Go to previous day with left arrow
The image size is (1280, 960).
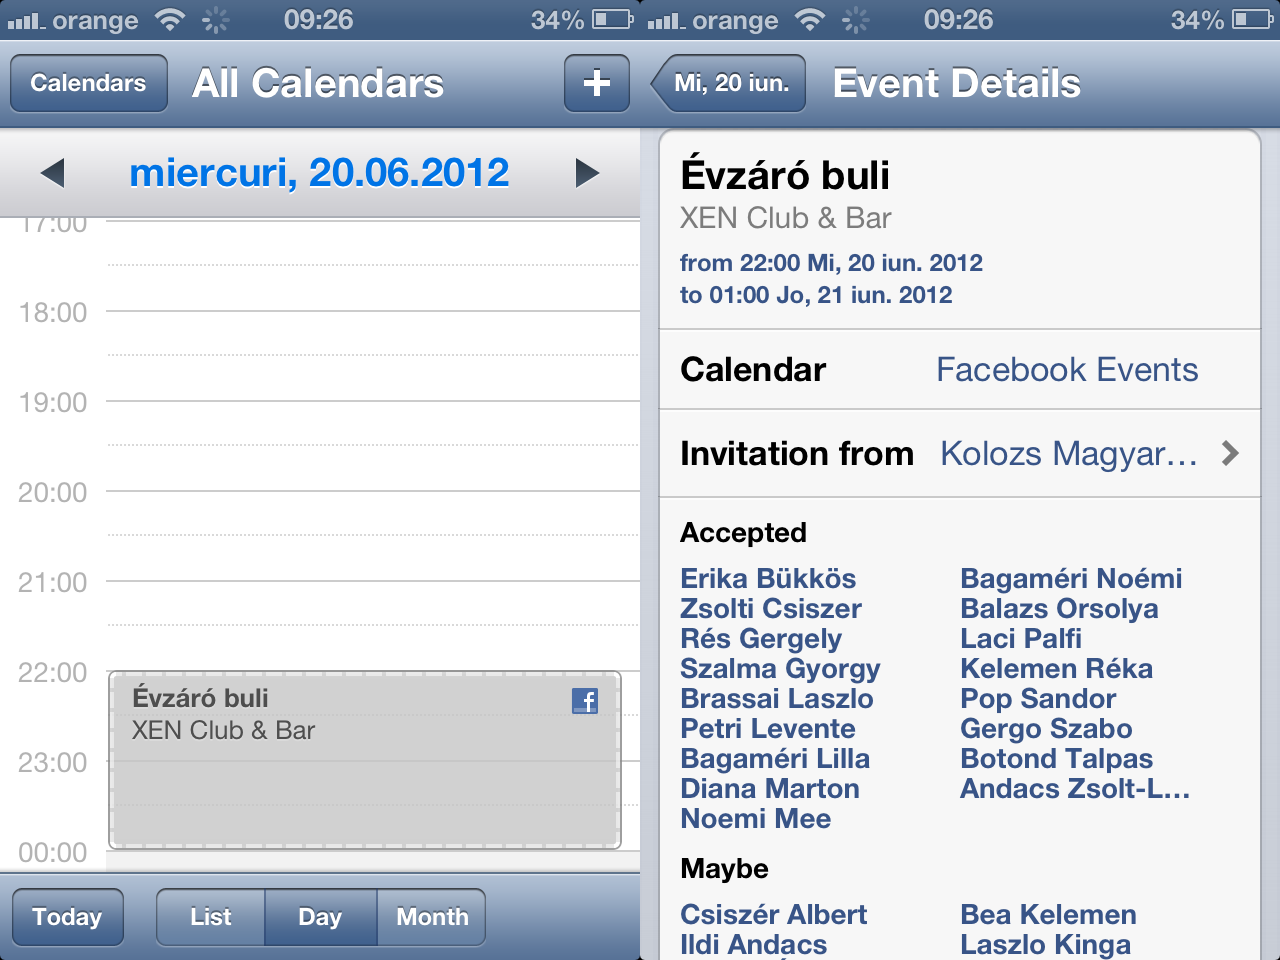pos(53,173)
